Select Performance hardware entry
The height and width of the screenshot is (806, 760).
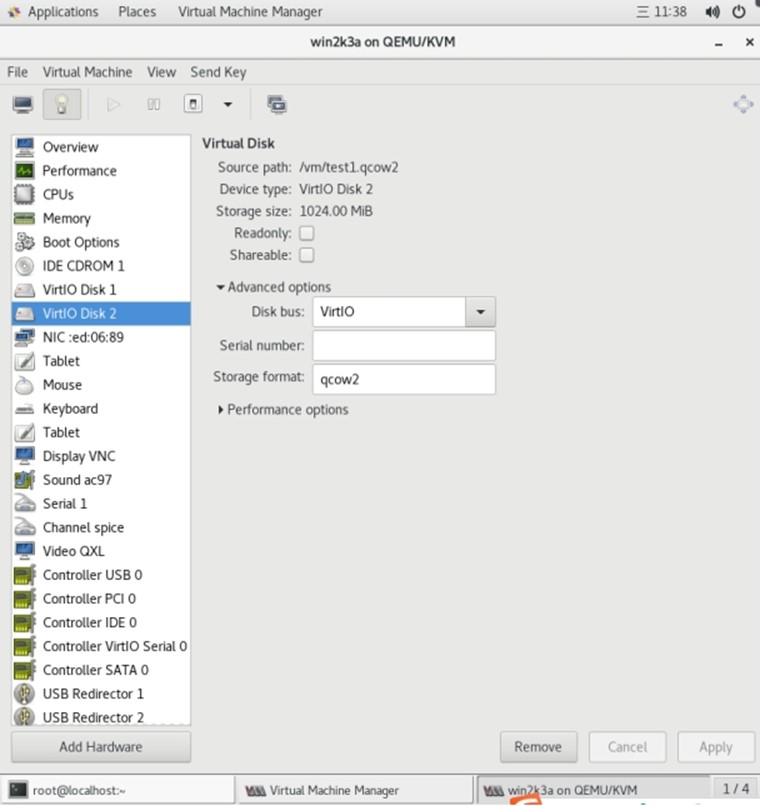pos(101,171)
